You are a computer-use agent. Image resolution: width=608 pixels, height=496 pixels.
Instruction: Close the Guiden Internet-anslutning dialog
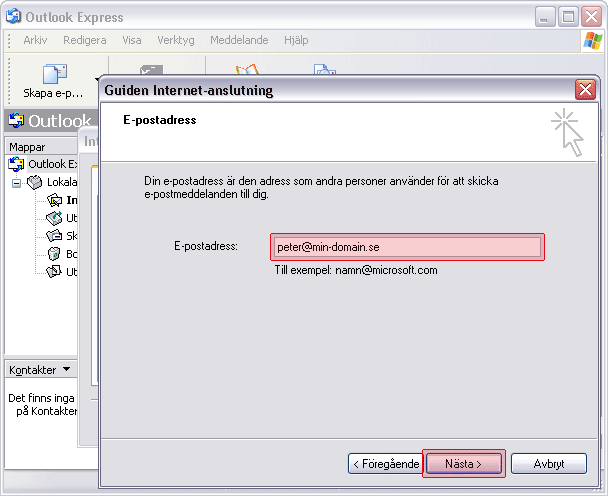(x=585, y=90)
